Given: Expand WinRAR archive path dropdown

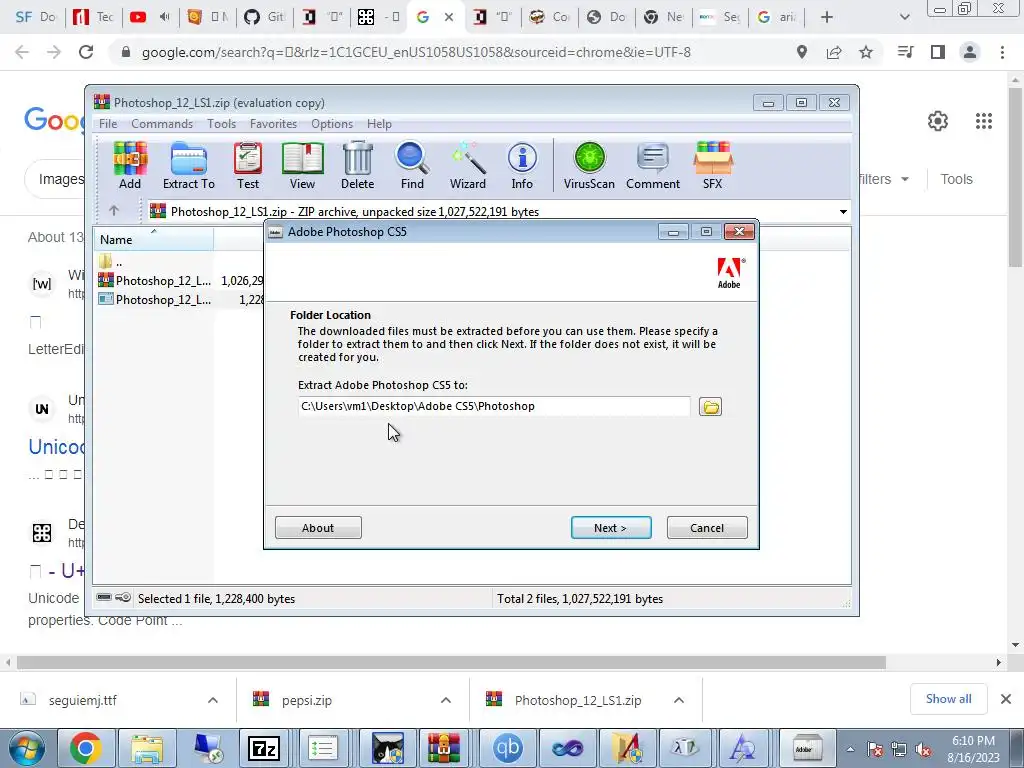Looking at the screenshot, I should pos(843,212).
